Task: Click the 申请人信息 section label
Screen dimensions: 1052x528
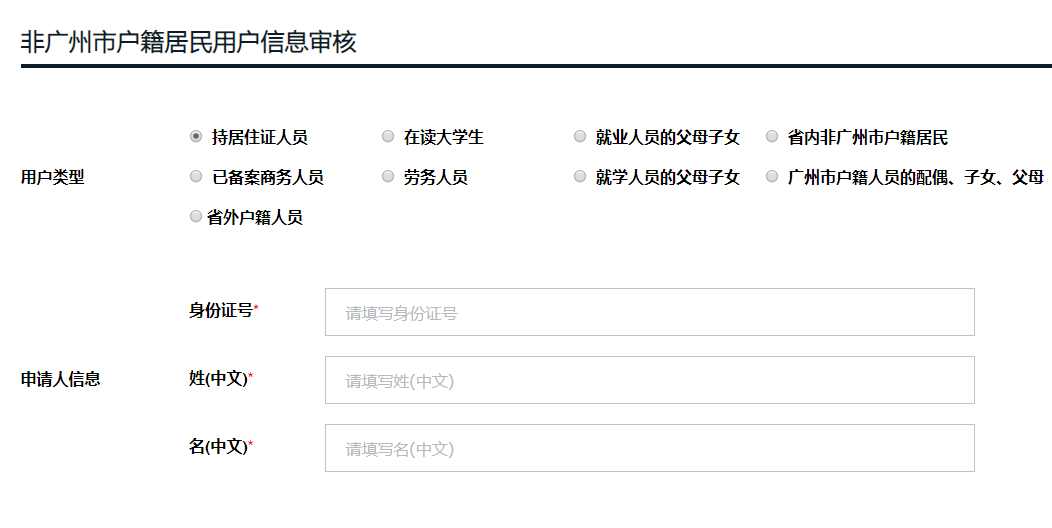Action: [60, 379]
